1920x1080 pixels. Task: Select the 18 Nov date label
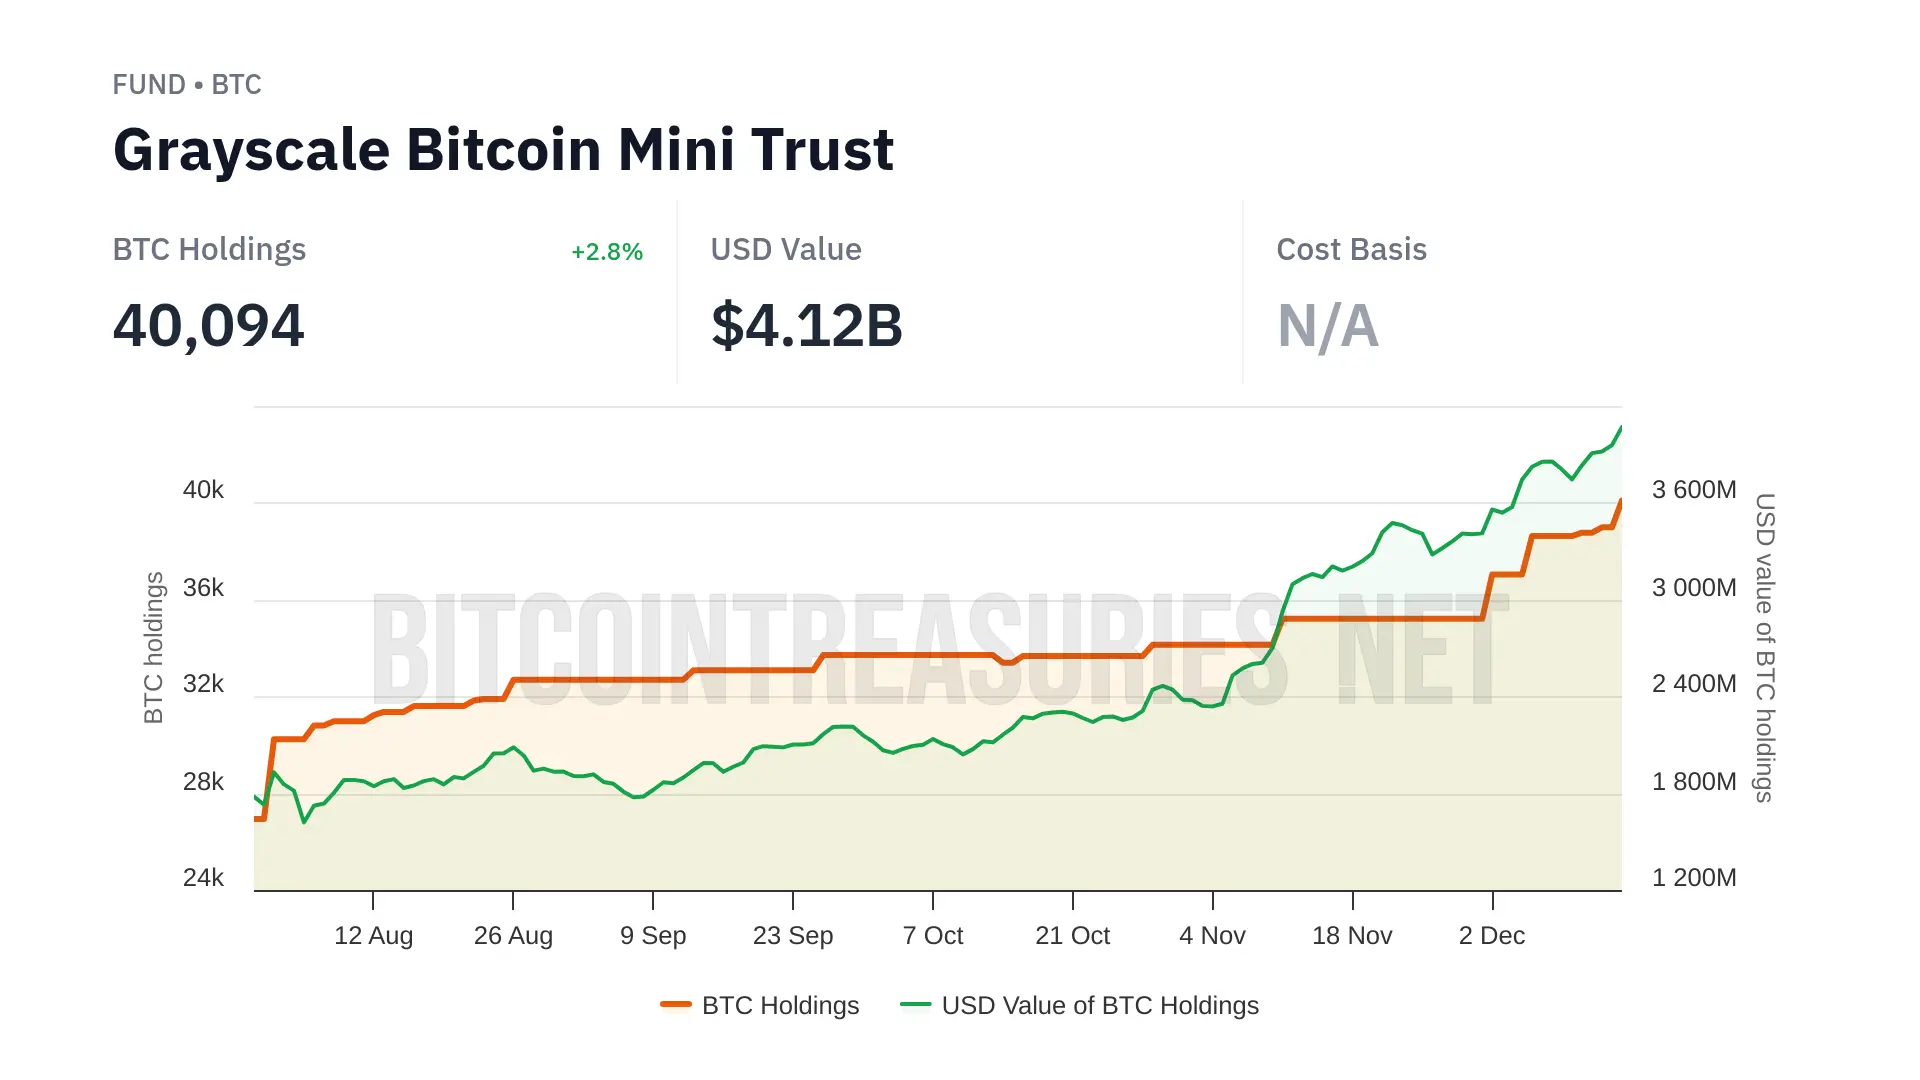pos(1352,935)
